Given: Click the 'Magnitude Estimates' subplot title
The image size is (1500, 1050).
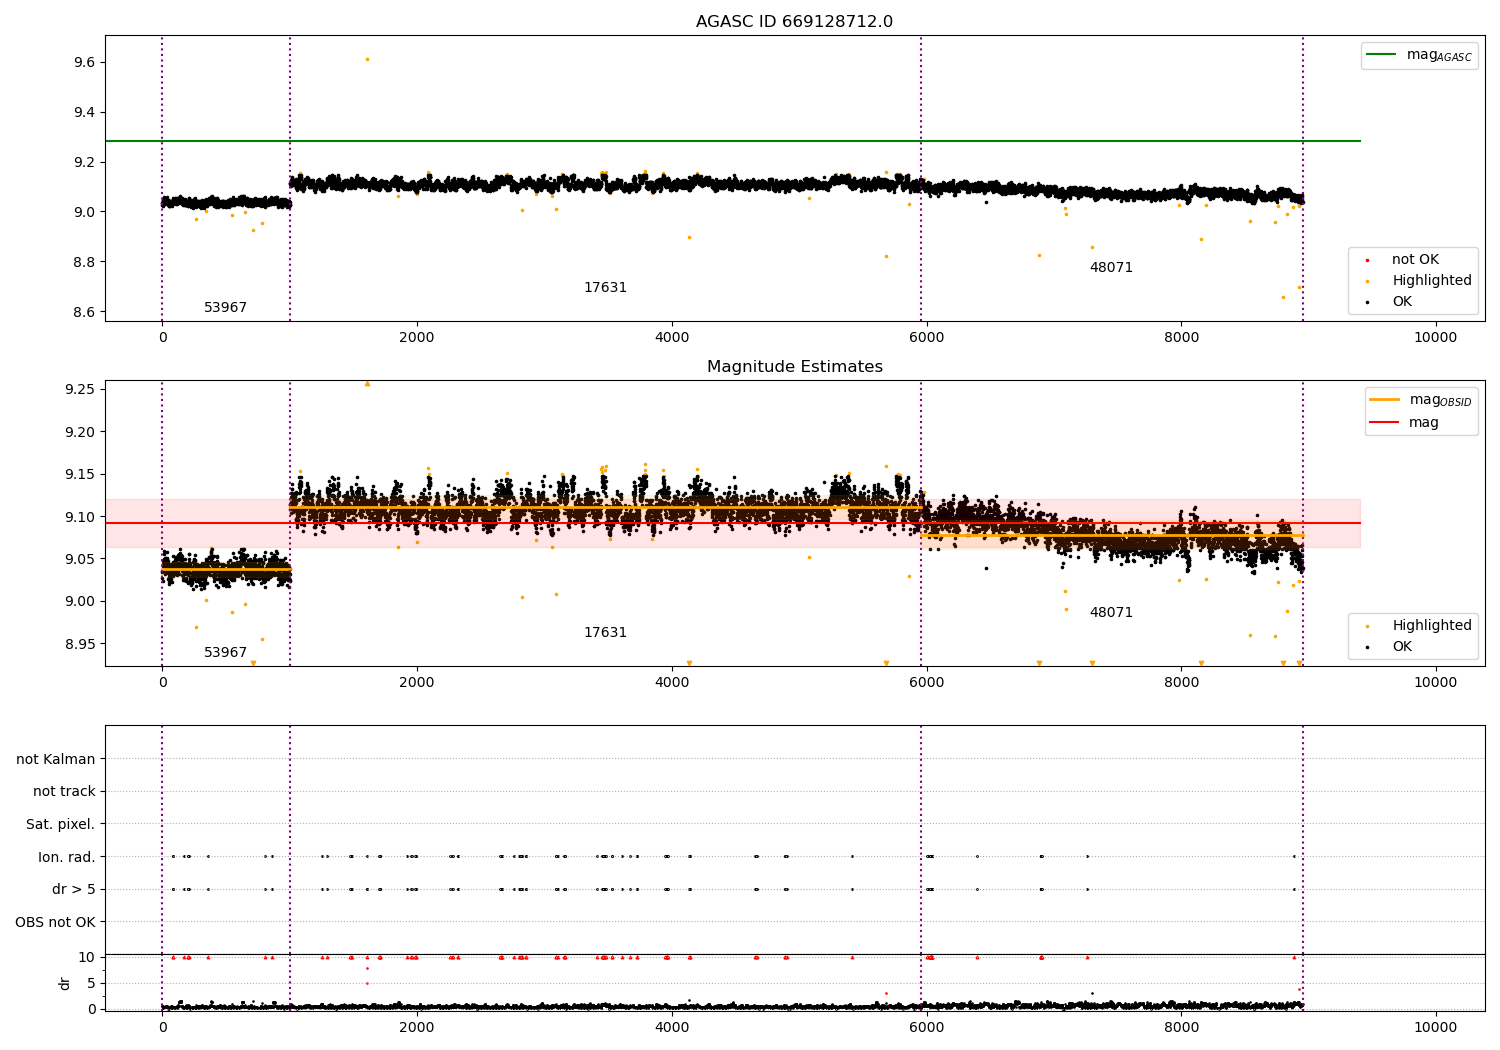Looking at the screenshot, I should [794, 367].
